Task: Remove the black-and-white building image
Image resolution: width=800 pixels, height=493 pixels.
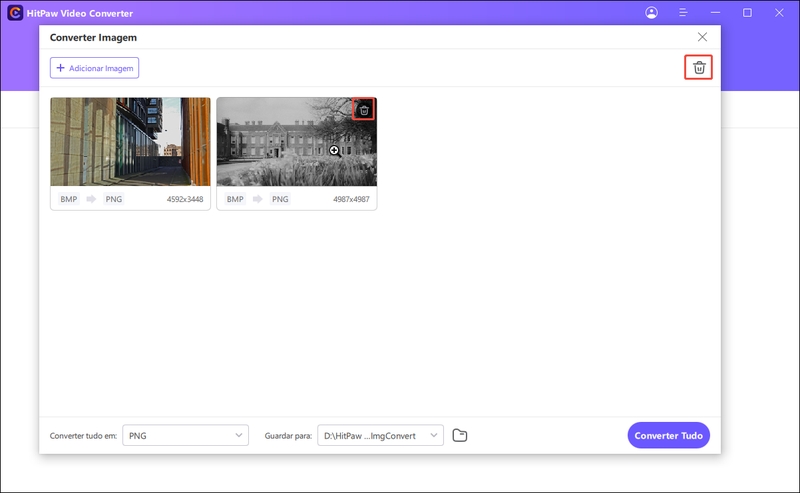Action: coord(364,110)
